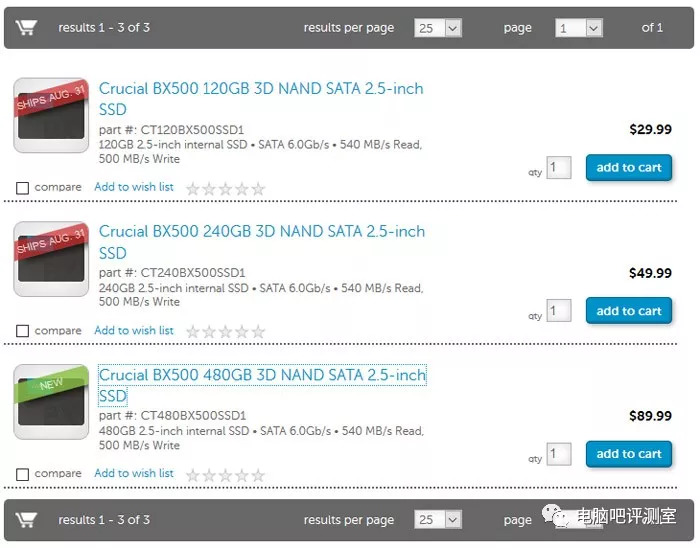The width and height of the screenshot is (700, 548).
Task: Check compare box for 120GB SSD
Action: [22, 188]
